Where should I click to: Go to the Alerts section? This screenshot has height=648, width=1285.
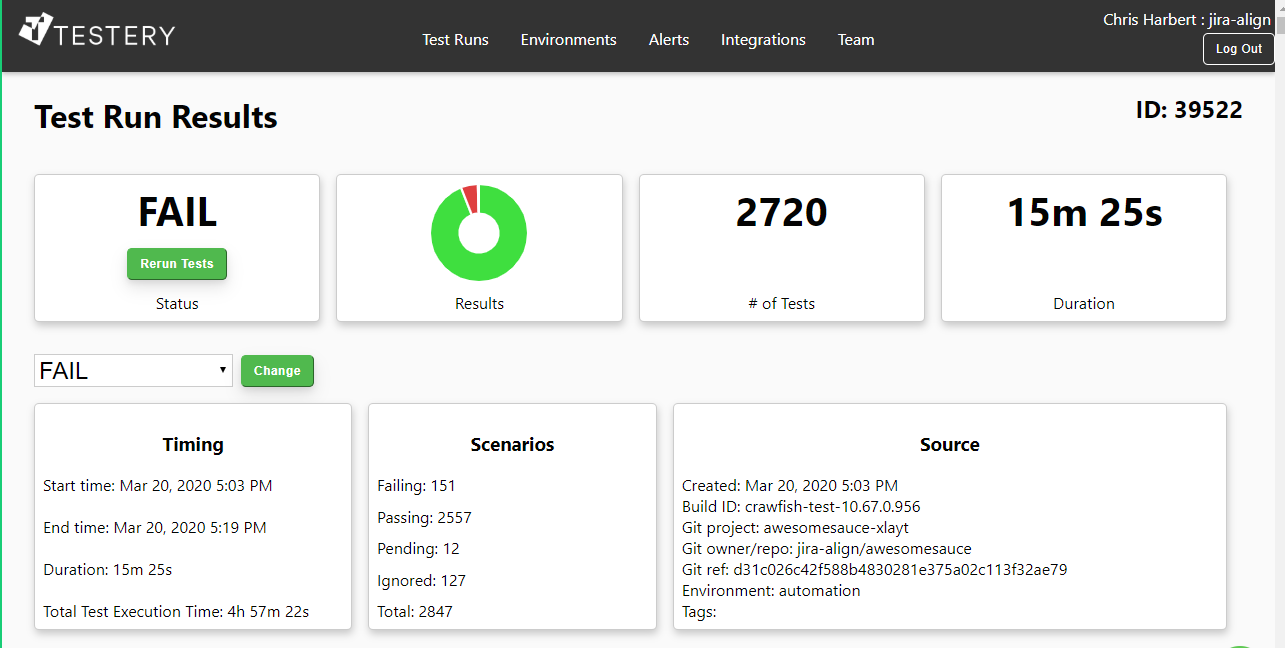[x=668, y=40]
